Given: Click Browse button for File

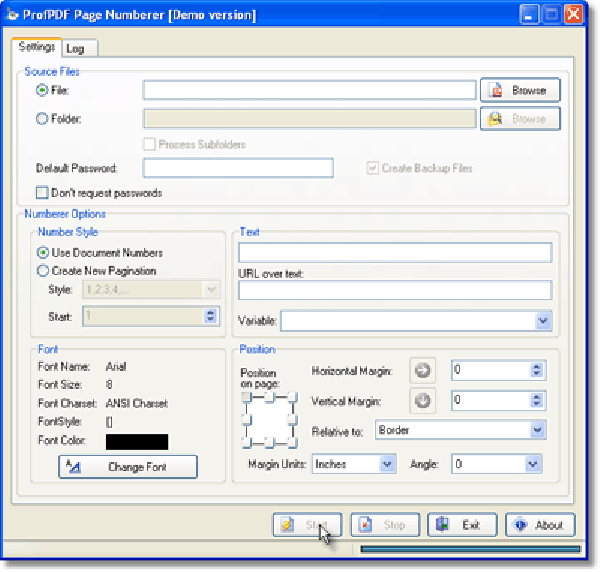Looking at the screenshot, I should (x=520, y=90).
